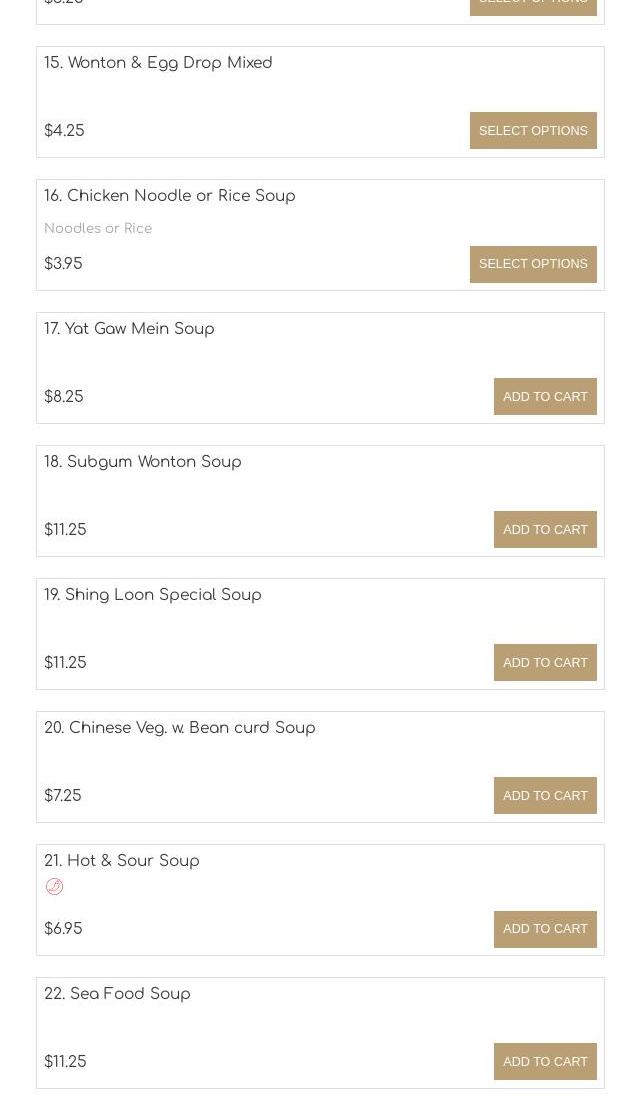
Task: Open the 15. Wonton & Egg Drop Mixed title
Action: [158, 63]
